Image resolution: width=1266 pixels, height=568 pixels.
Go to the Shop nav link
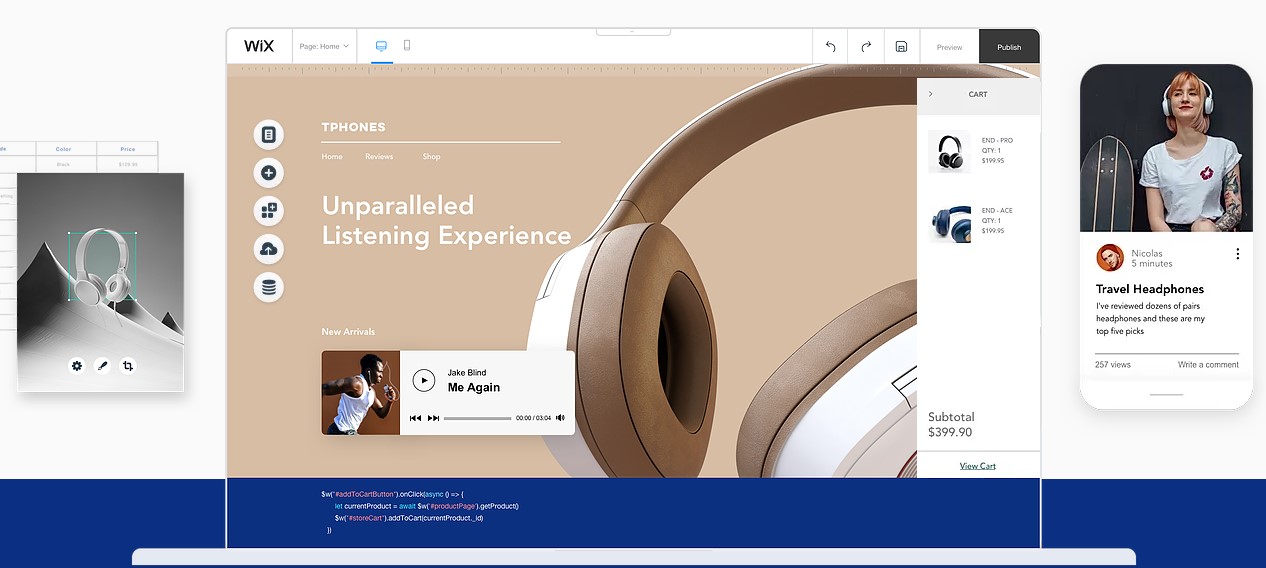click(x=431, y=157)
